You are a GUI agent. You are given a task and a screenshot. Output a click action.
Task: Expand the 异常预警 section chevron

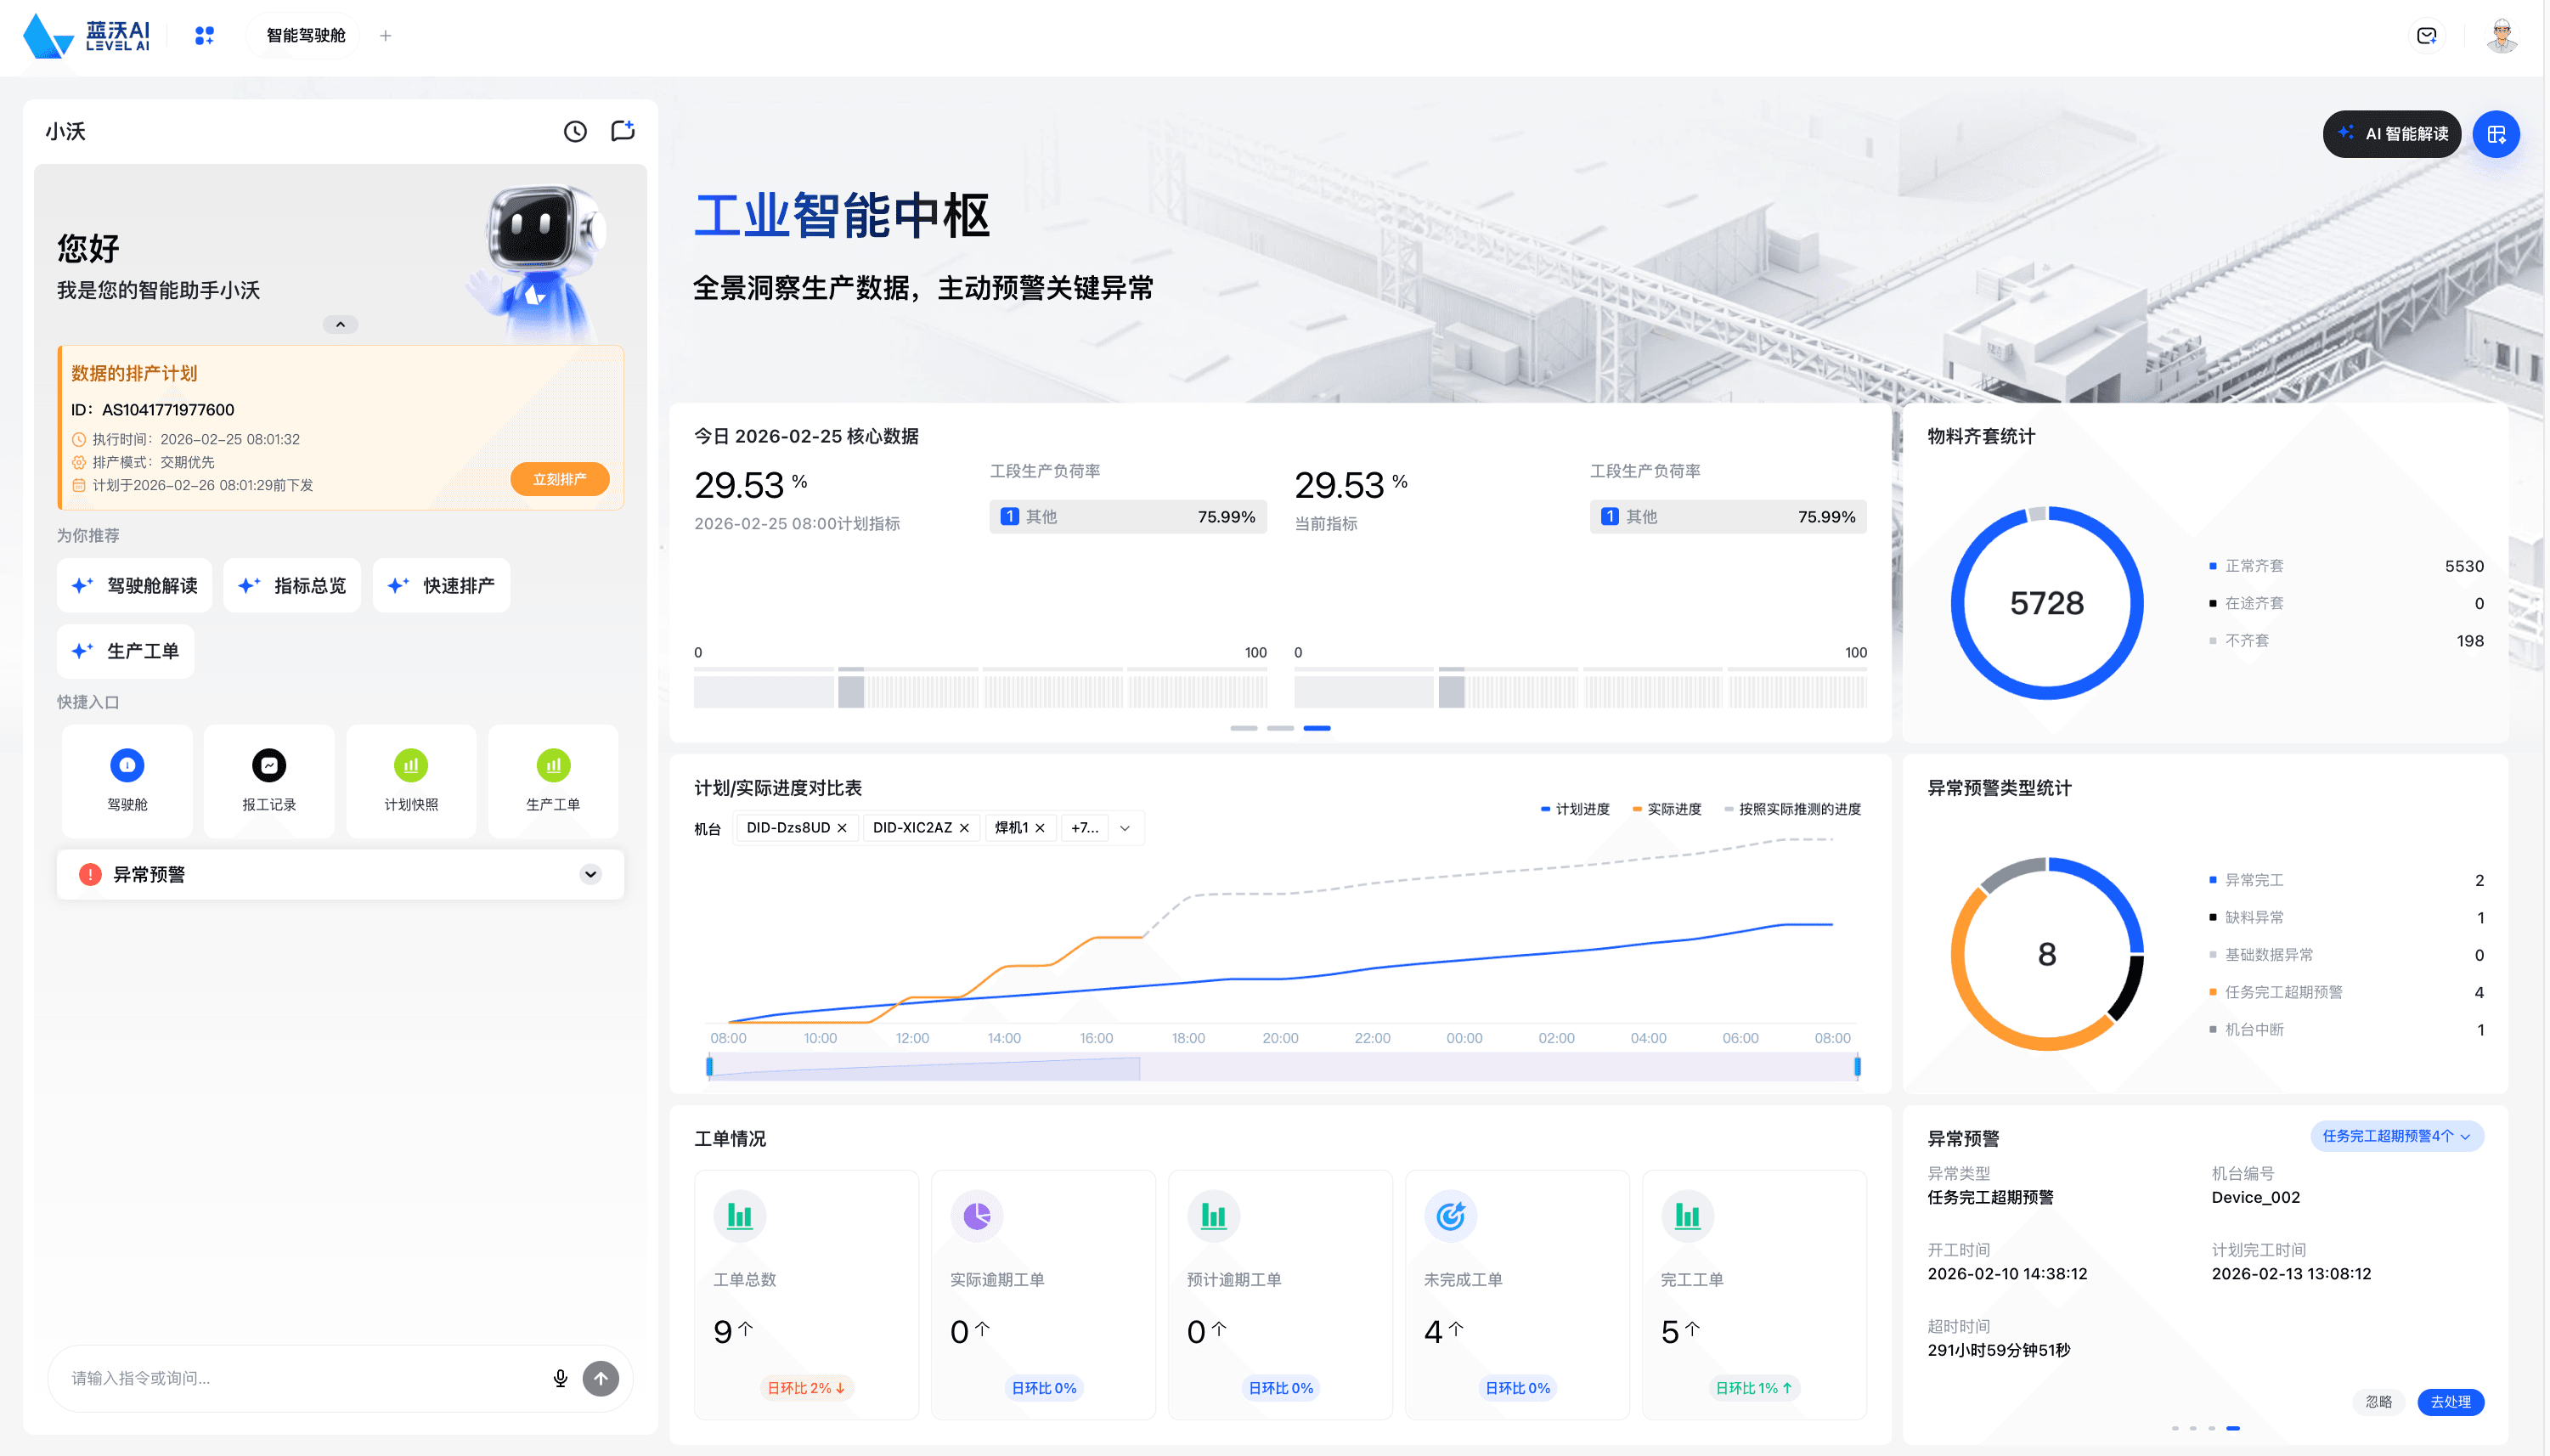(x=591, y=874)
